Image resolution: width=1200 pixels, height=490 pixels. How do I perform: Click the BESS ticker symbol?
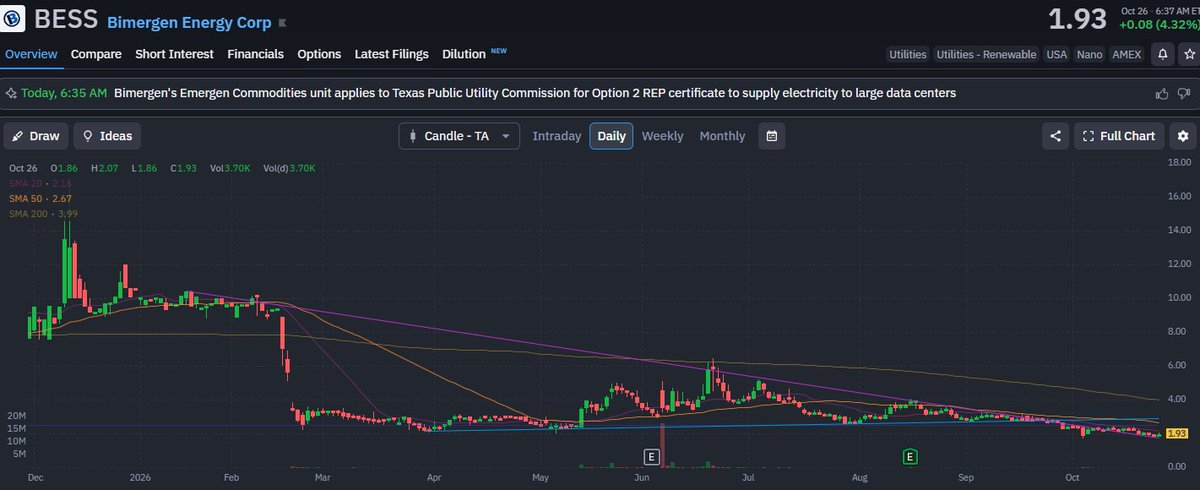tap(65, 20)
